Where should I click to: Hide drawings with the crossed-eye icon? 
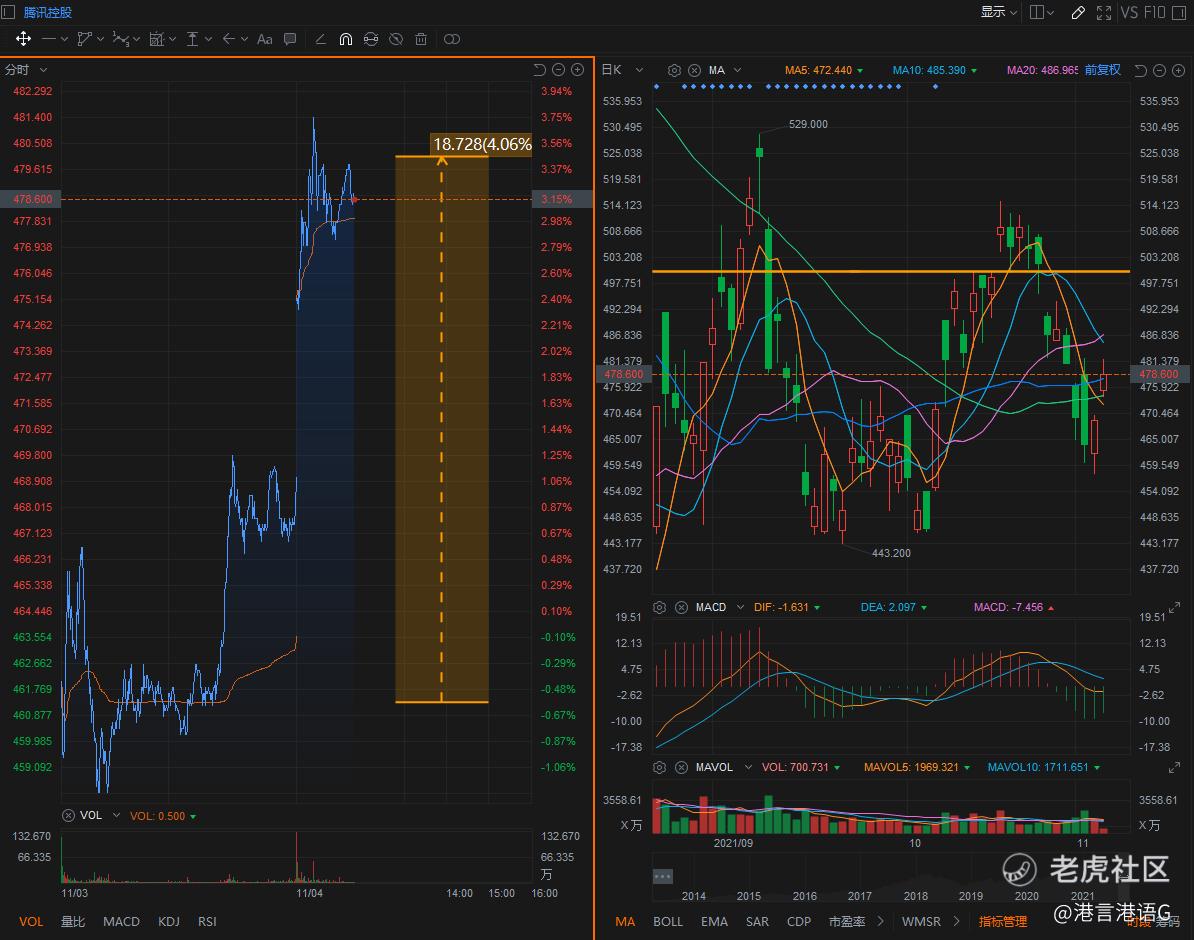click(x=396, y=39)
